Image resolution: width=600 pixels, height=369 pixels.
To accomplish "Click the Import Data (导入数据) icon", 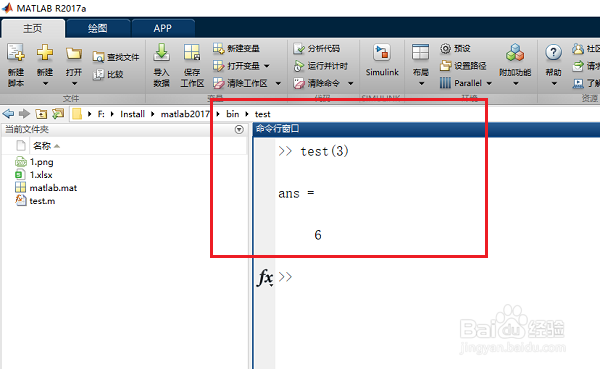I will pyautogui.click(x=161, y=53).
